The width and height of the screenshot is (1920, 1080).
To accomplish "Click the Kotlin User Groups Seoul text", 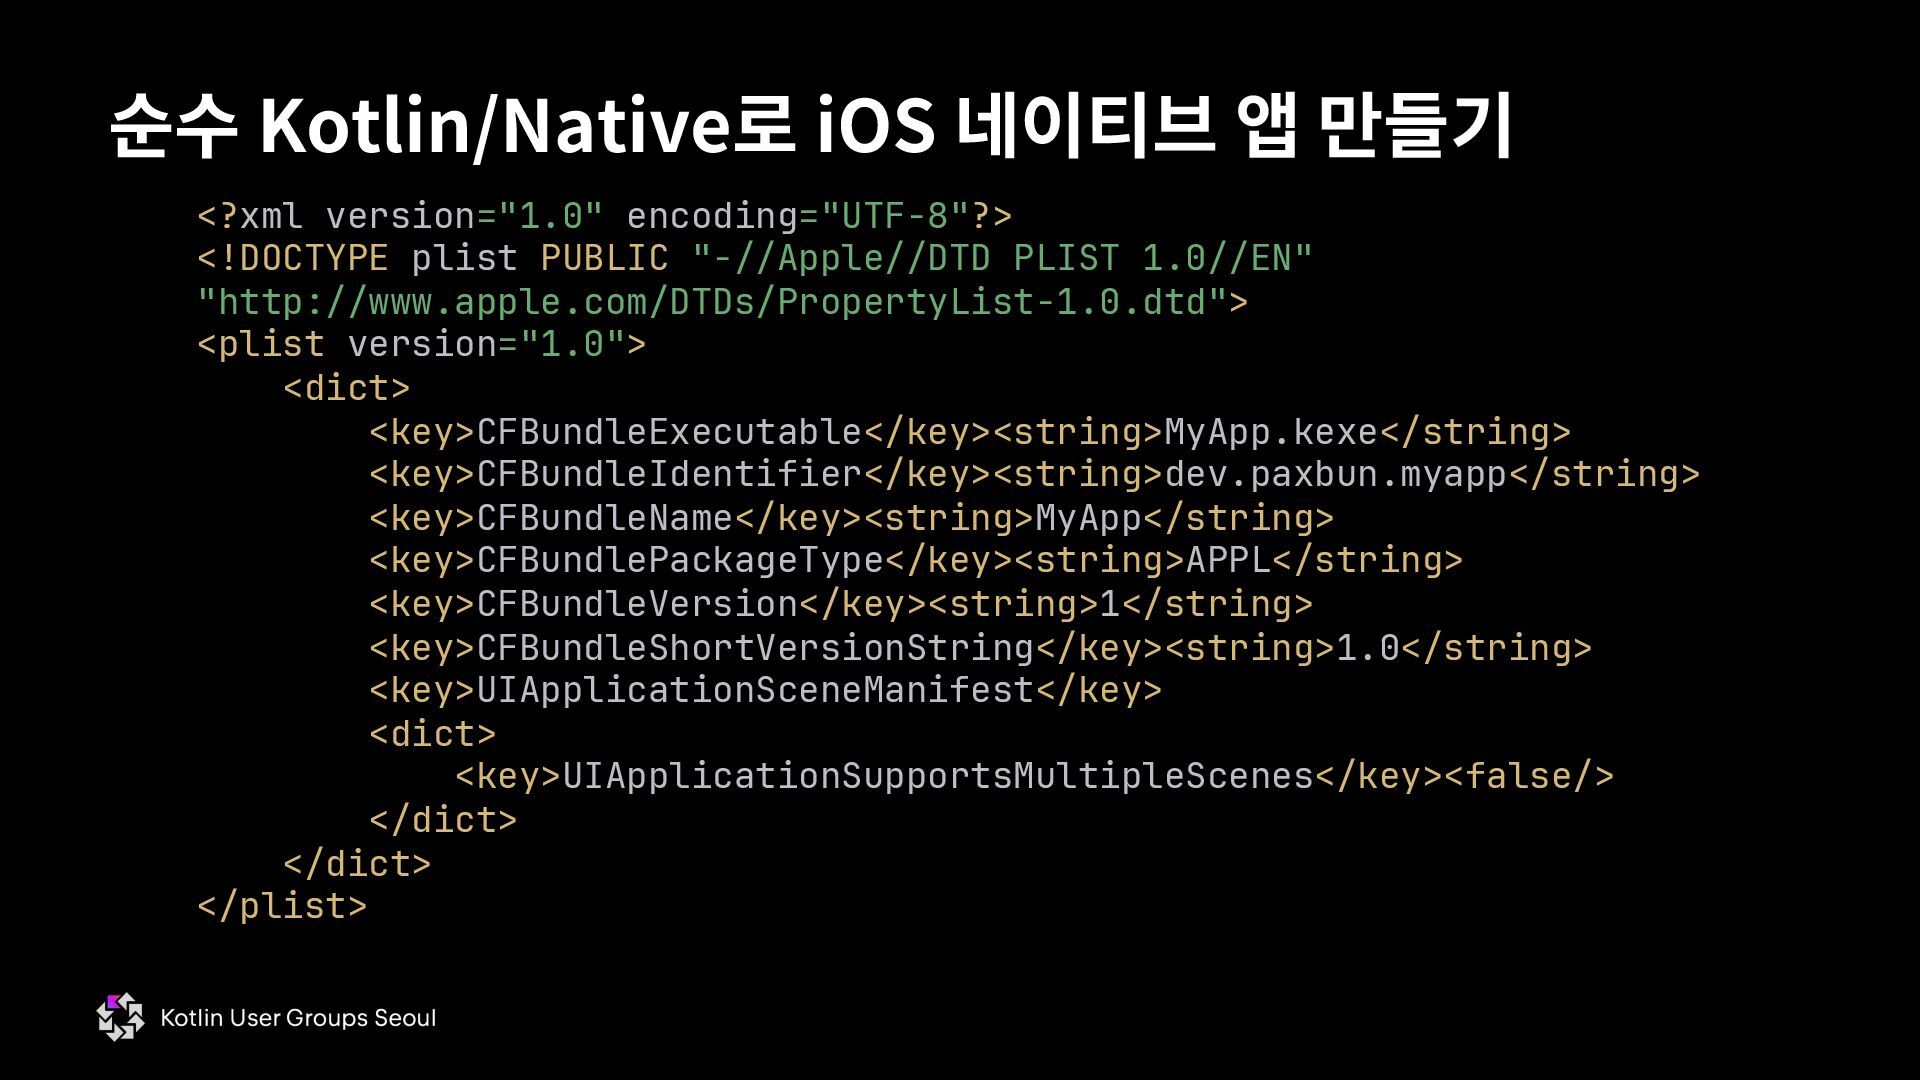I will 298,1018.
